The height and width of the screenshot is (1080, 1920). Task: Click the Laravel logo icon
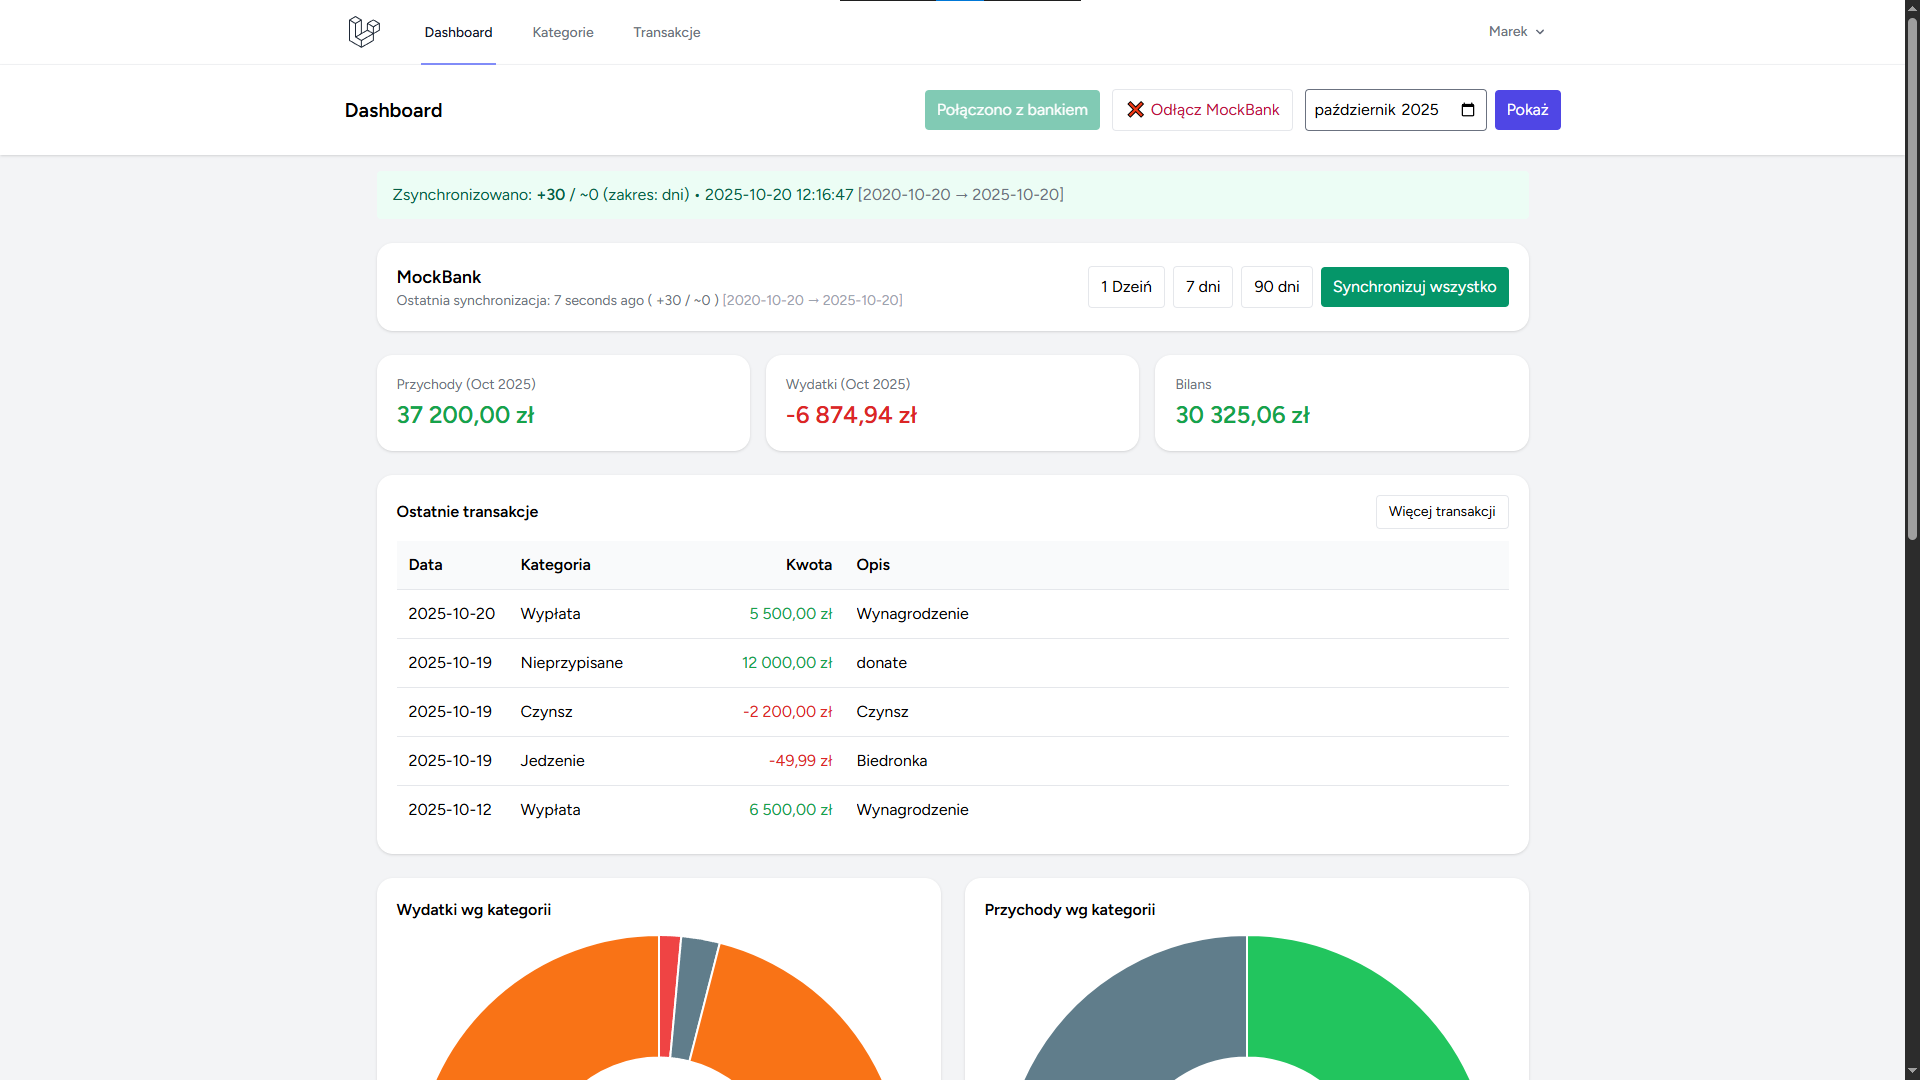click(364, 32)
